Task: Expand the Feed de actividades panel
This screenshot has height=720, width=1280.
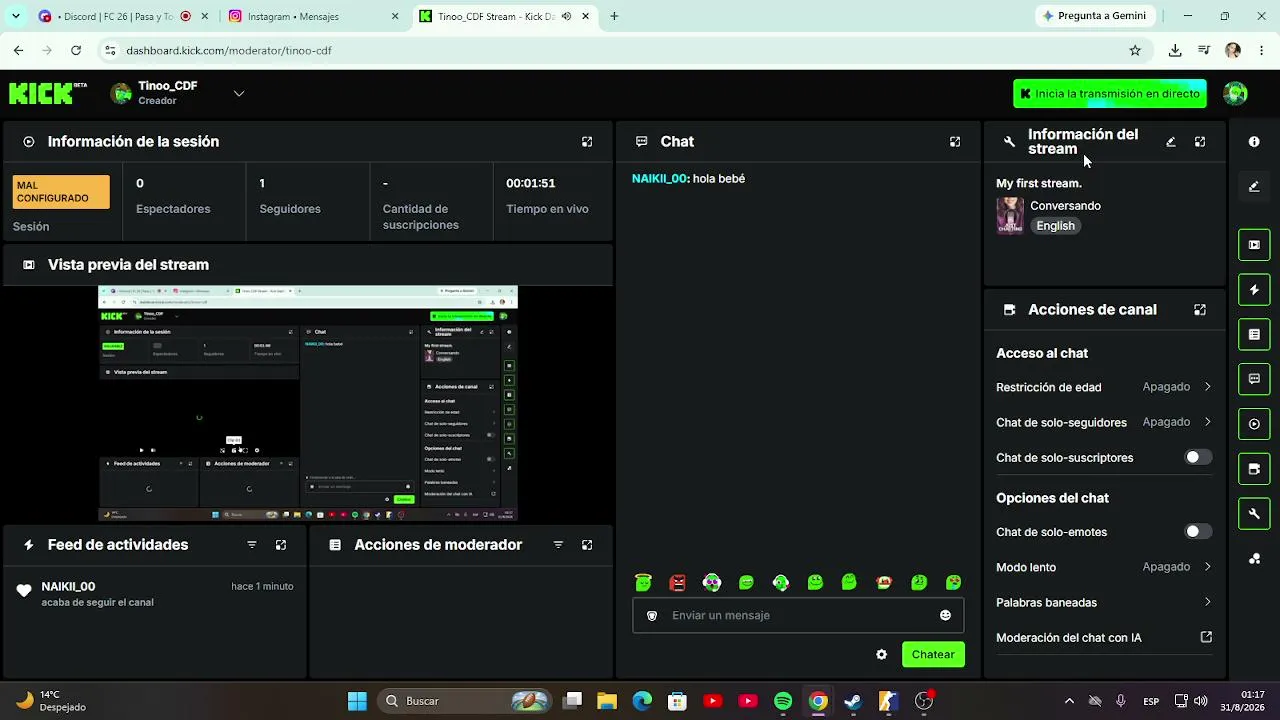Action: click(281, 545)
